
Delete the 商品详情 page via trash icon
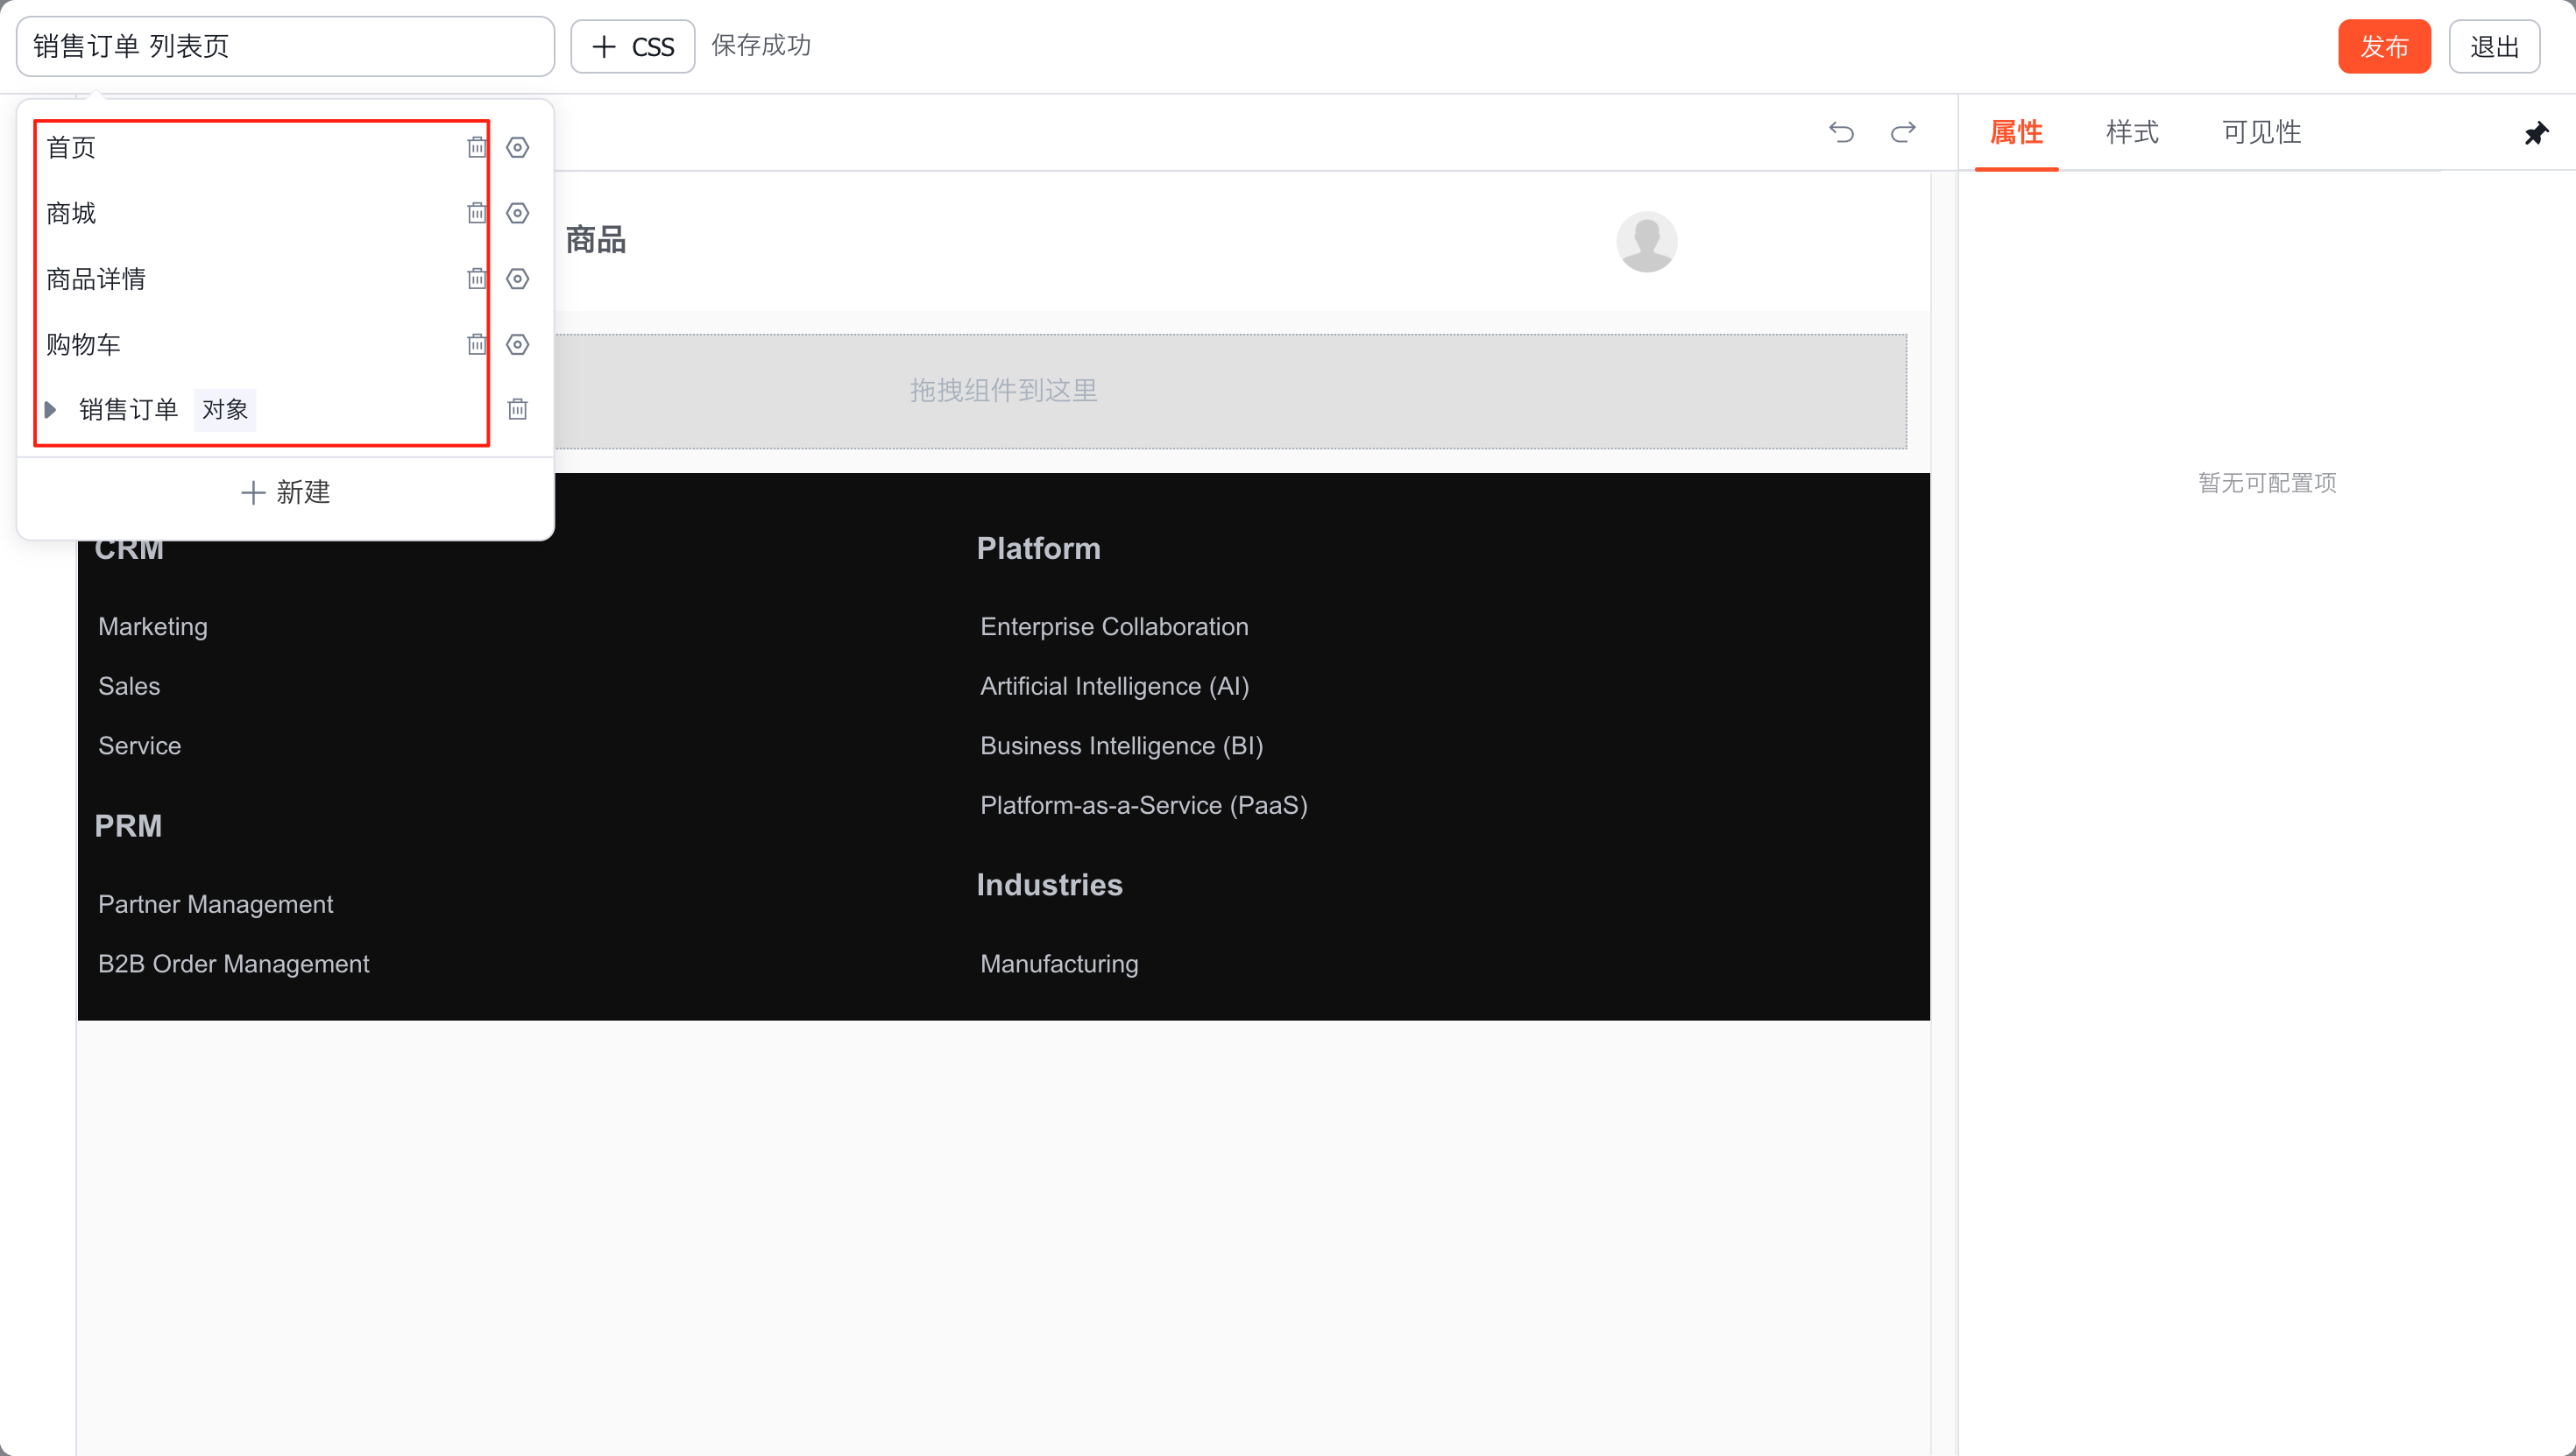tap(477, 279)
